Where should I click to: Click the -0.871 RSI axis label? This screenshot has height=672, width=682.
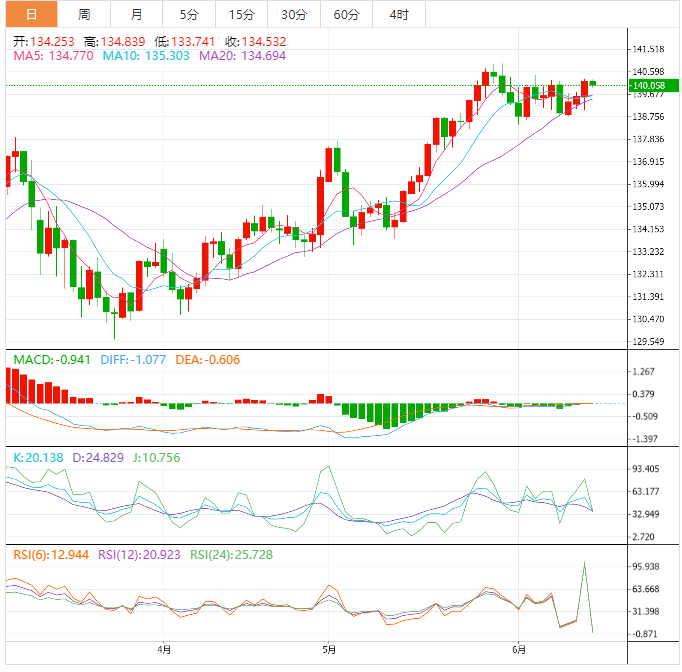point(645,634)
